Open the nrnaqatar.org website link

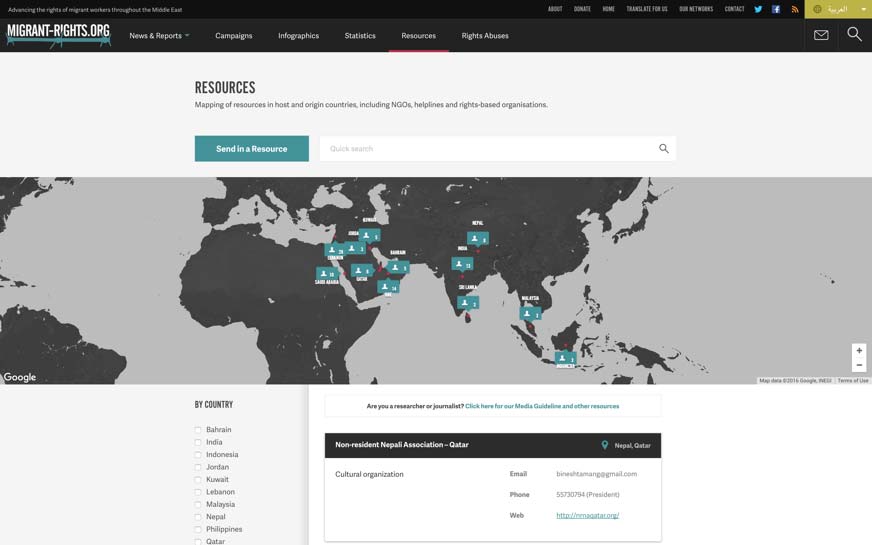point(587,516)
